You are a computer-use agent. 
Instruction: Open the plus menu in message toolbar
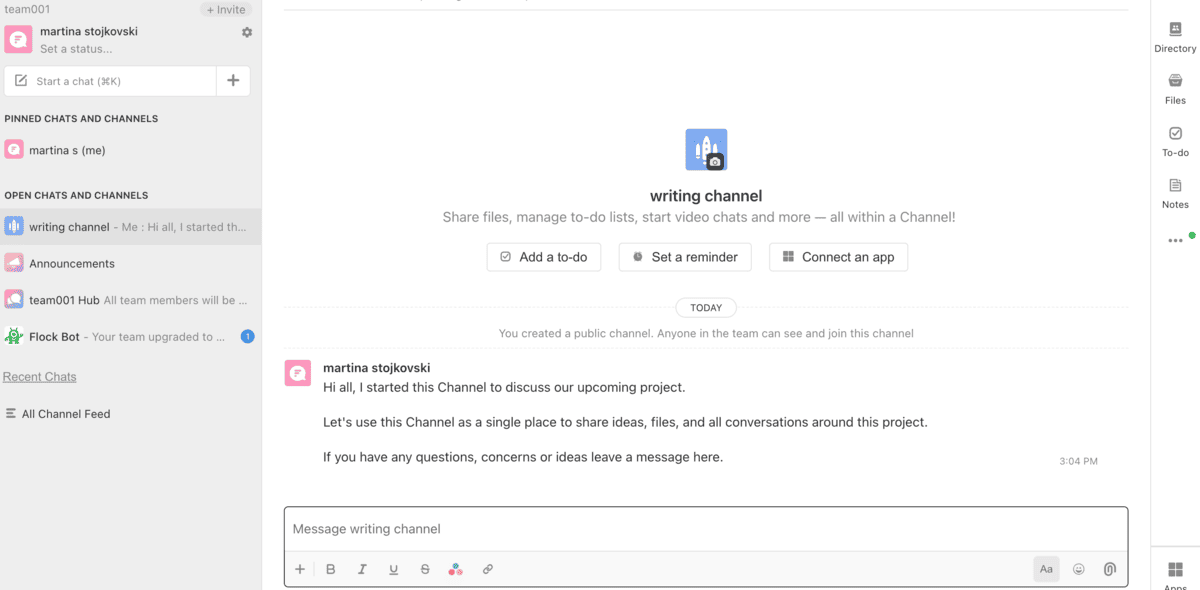[x=299, y=569]
